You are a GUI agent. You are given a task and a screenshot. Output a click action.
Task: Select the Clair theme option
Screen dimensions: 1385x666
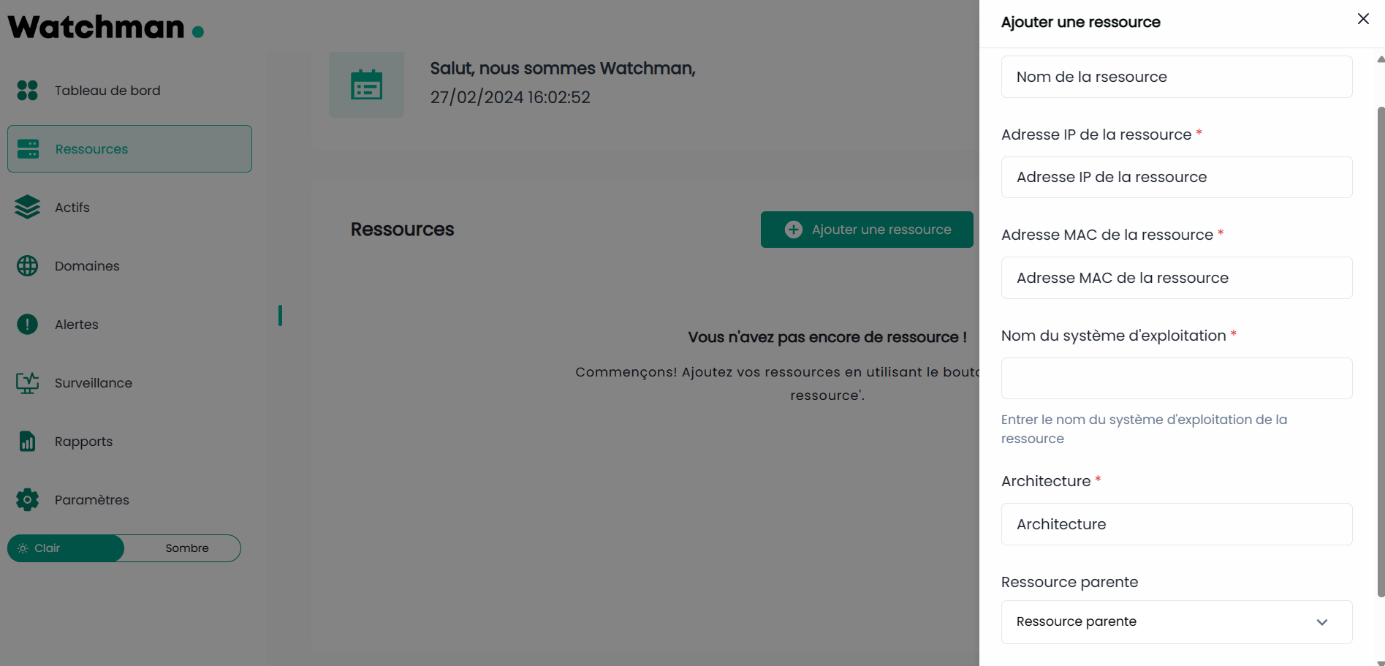[65, 548]
